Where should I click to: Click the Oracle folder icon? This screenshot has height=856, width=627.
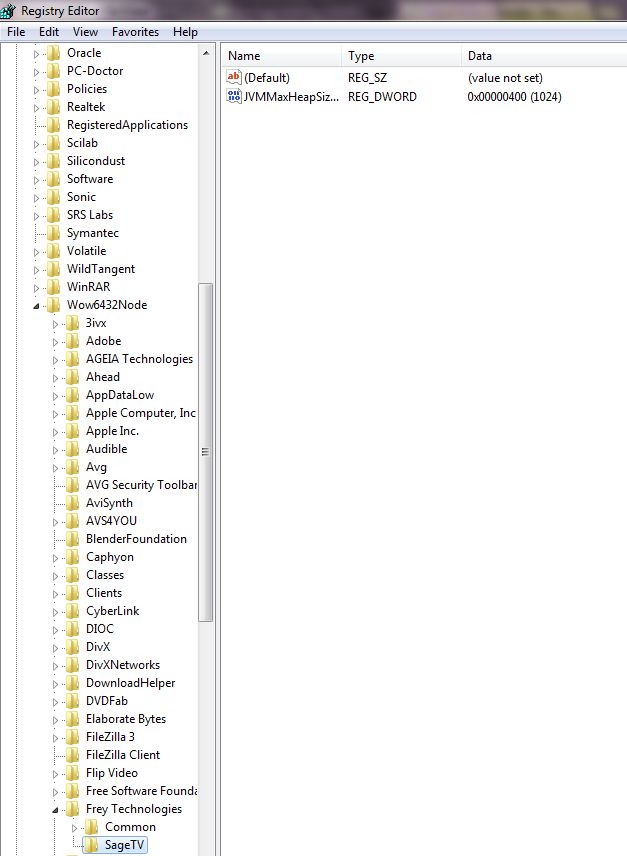(x=53, y=53)
